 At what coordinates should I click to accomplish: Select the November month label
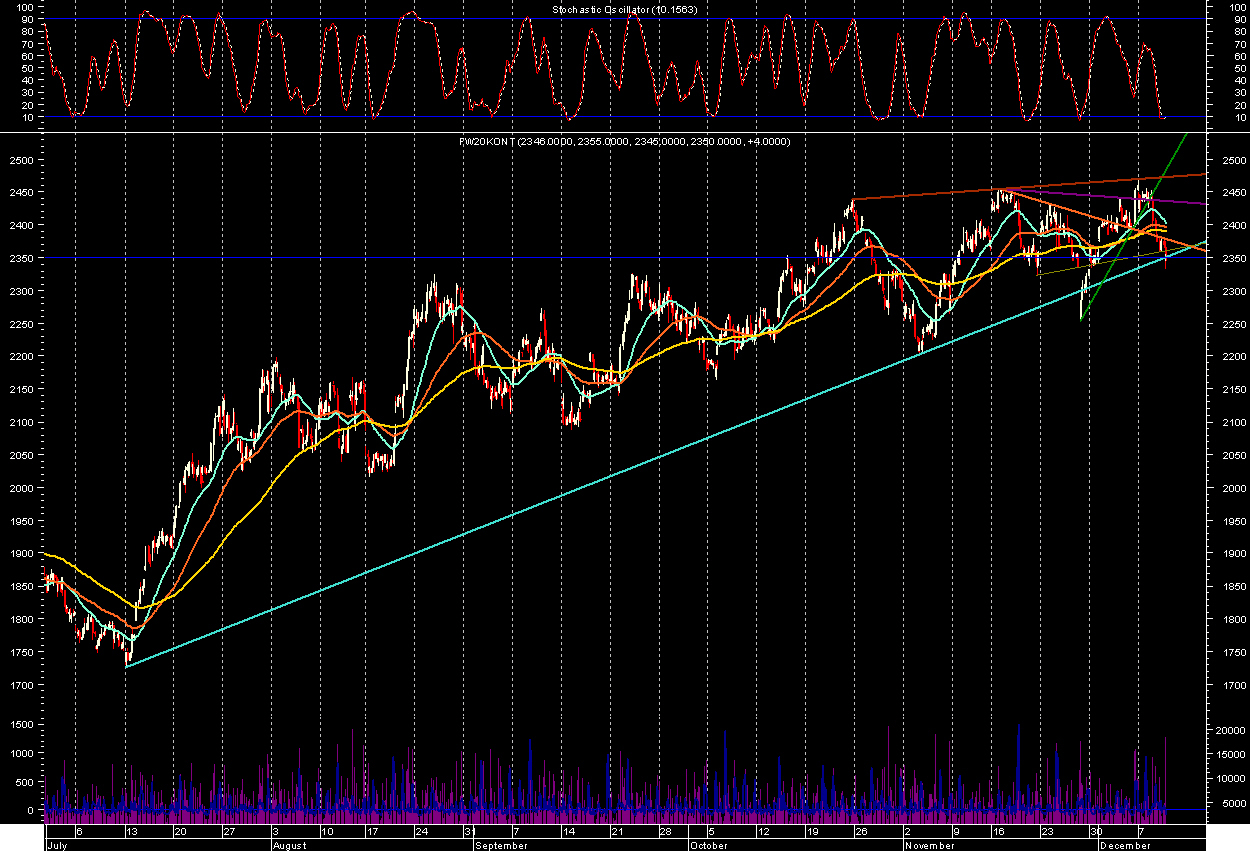point(930,845)
